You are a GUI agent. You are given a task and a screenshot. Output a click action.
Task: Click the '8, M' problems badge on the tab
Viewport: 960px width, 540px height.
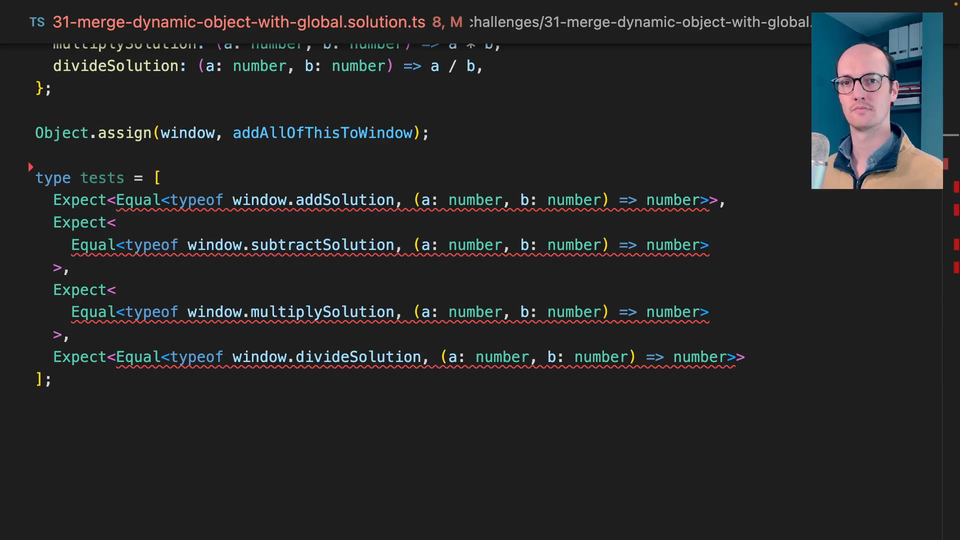click(447, 21)
